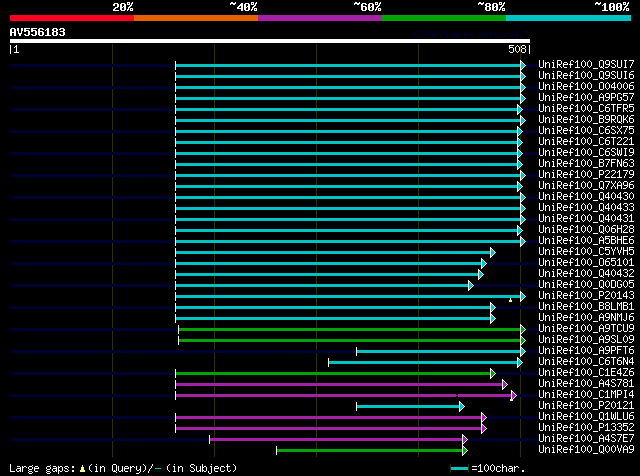Select the UniRef100_B7FN63 label
The image size is (640, 476).
click(x=586, y=163)
